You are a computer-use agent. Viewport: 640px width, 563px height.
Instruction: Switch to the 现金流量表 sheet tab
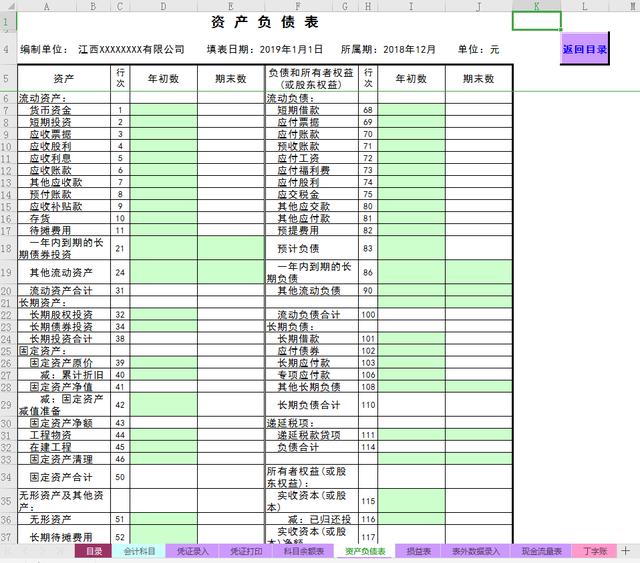tap(541, 551)
